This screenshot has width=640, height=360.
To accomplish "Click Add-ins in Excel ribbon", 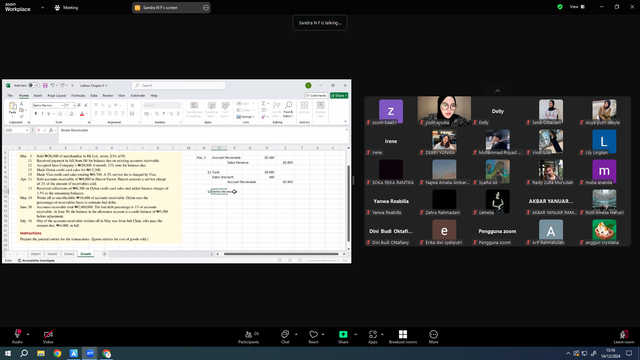I will [304, 108].
